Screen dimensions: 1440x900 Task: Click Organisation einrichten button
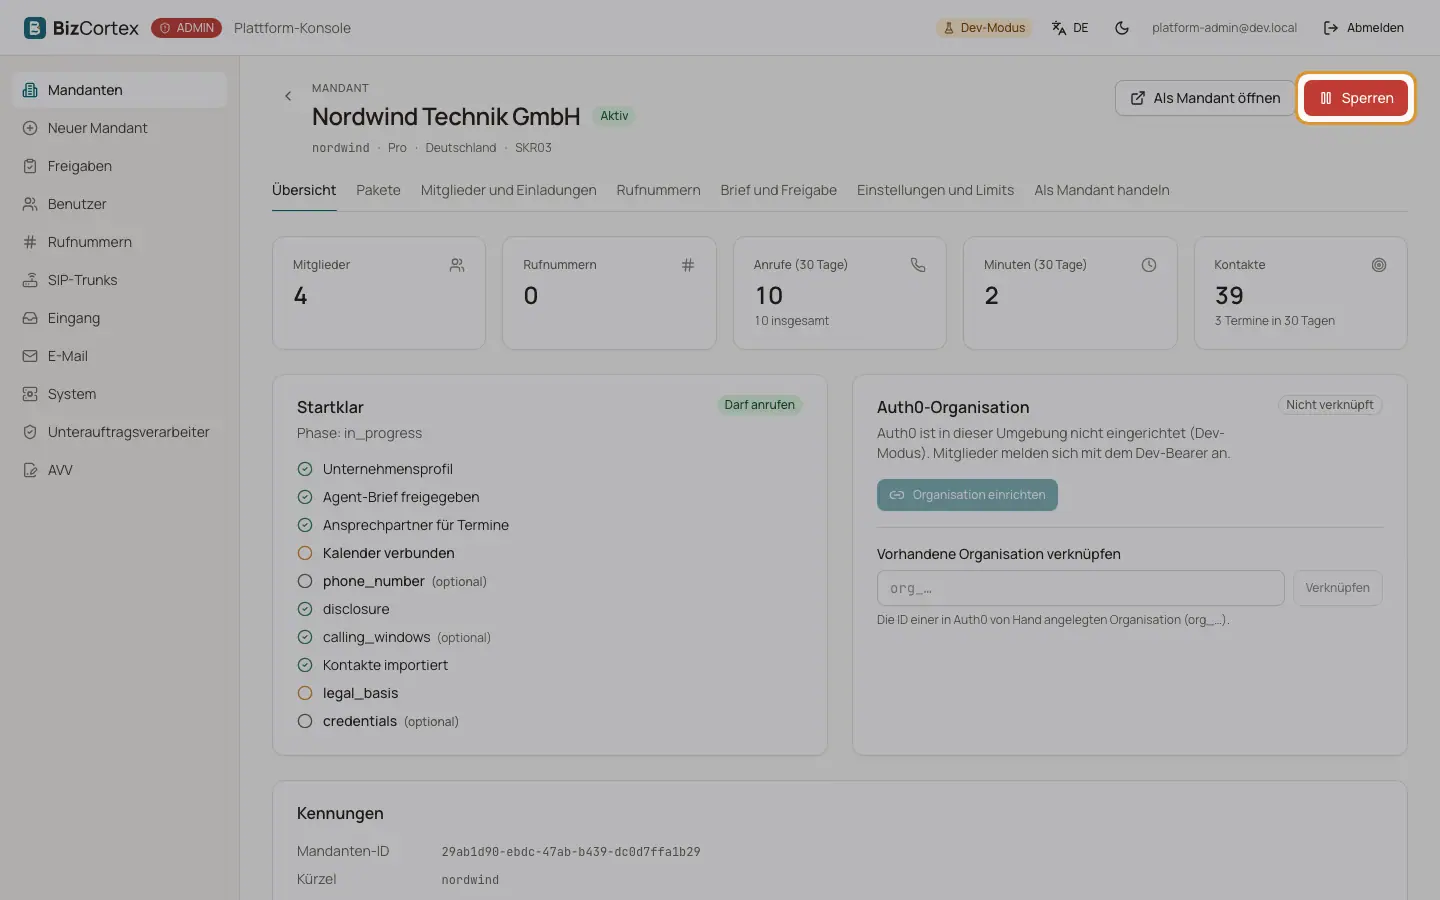(967, 495)
